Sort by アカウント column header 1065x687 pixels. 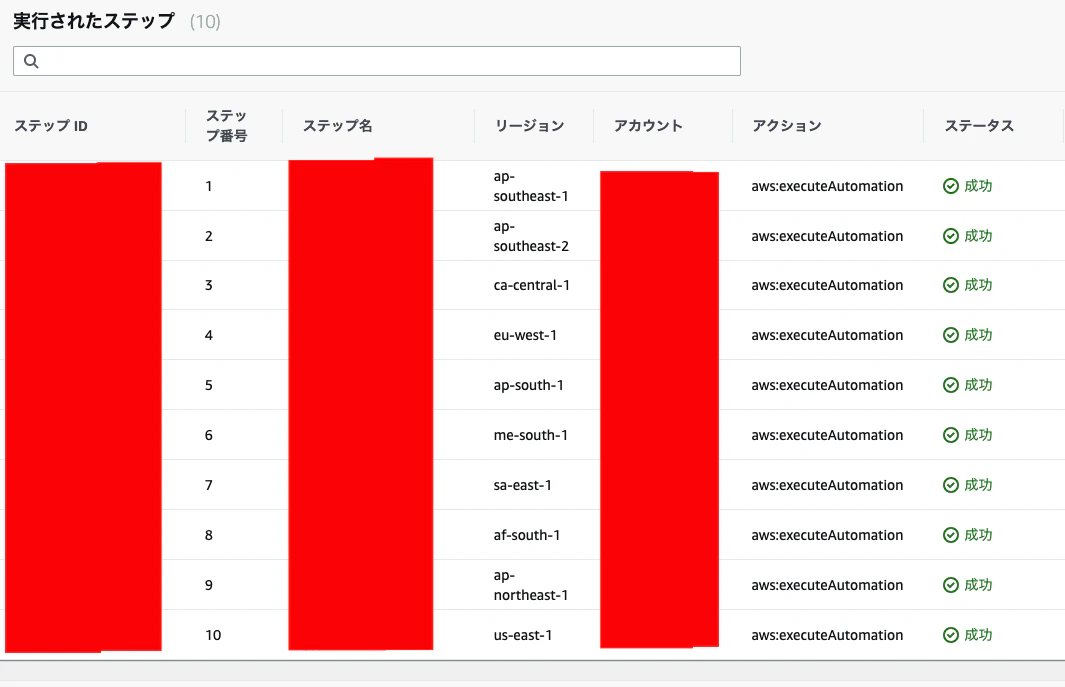pyautogui.click(x=648, y=126)
